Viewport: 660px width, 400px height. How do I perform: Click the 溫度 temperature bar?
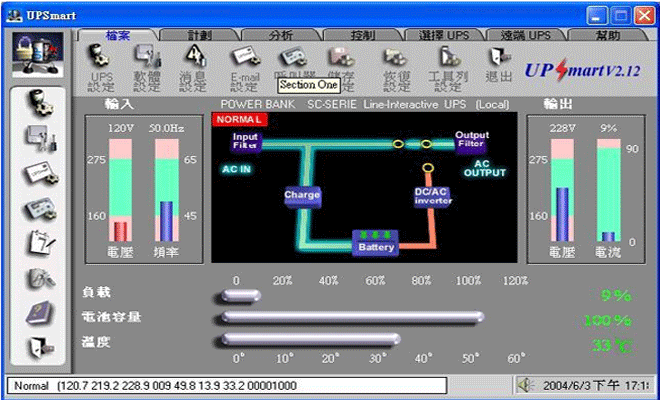point(311,339)
